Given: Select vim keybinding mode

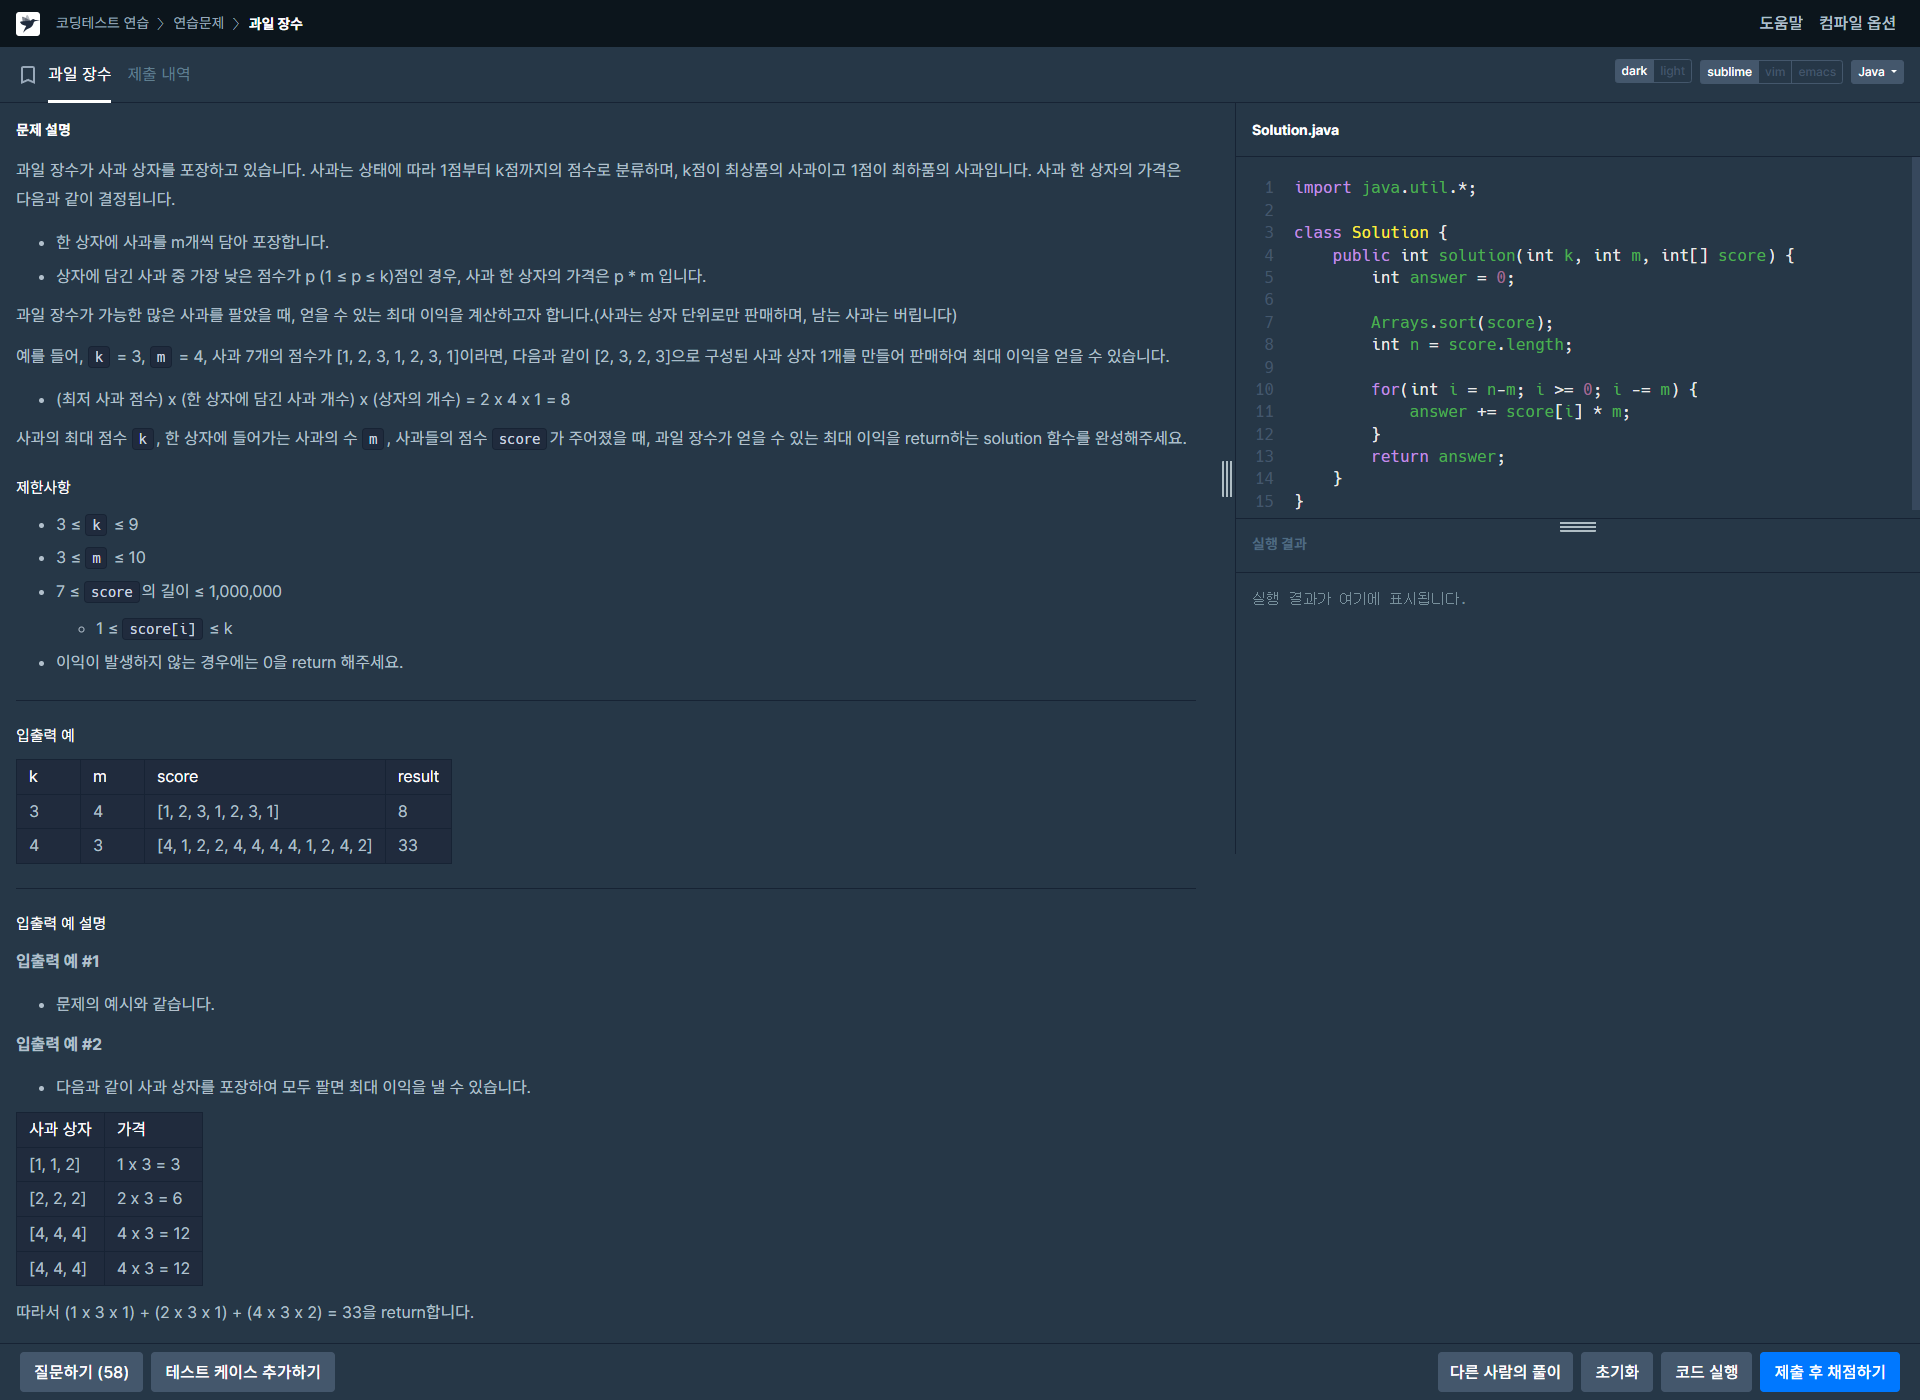Looking at the screenshot, I should [x=1775, y=72].
